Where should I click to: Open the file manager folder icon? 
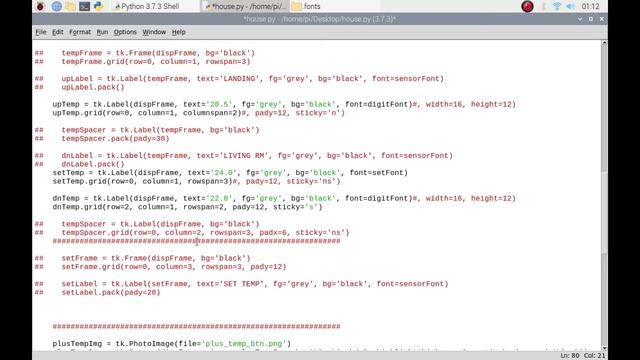click(70, 6)
